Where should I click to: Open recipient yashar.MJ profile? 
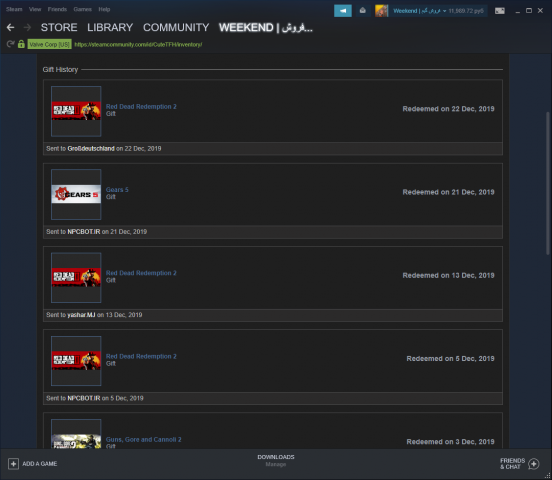tap(81, 315)
